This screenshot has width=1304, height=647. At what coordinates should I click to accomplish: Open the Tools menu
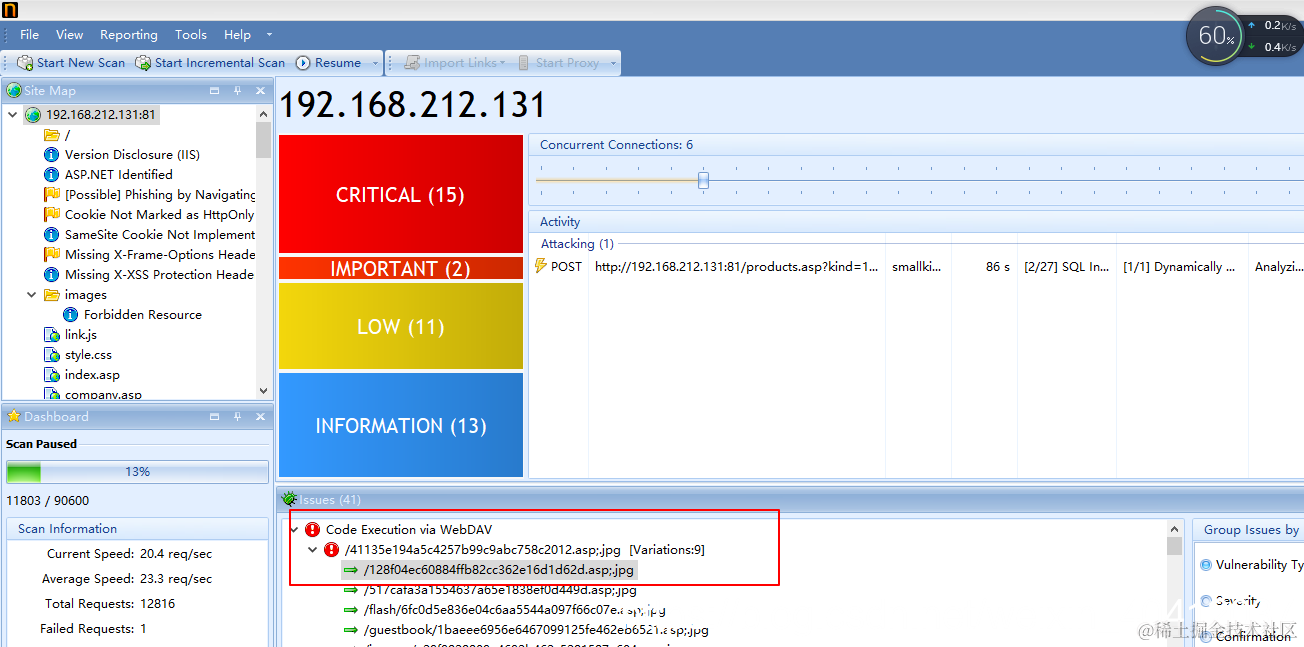(191, 34)
